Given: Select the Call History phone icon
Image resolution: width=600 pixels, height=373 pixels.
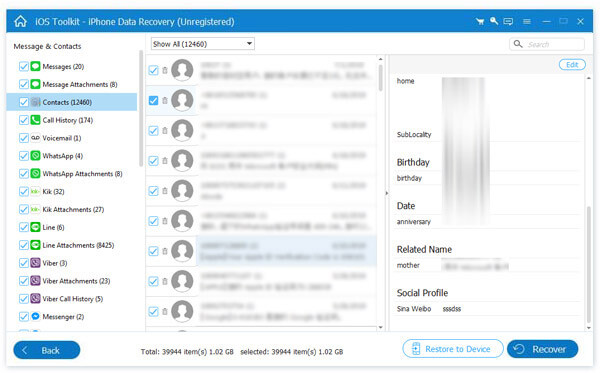Looking at the screenshot, I should pyautogui.click(x=35, y=120).
